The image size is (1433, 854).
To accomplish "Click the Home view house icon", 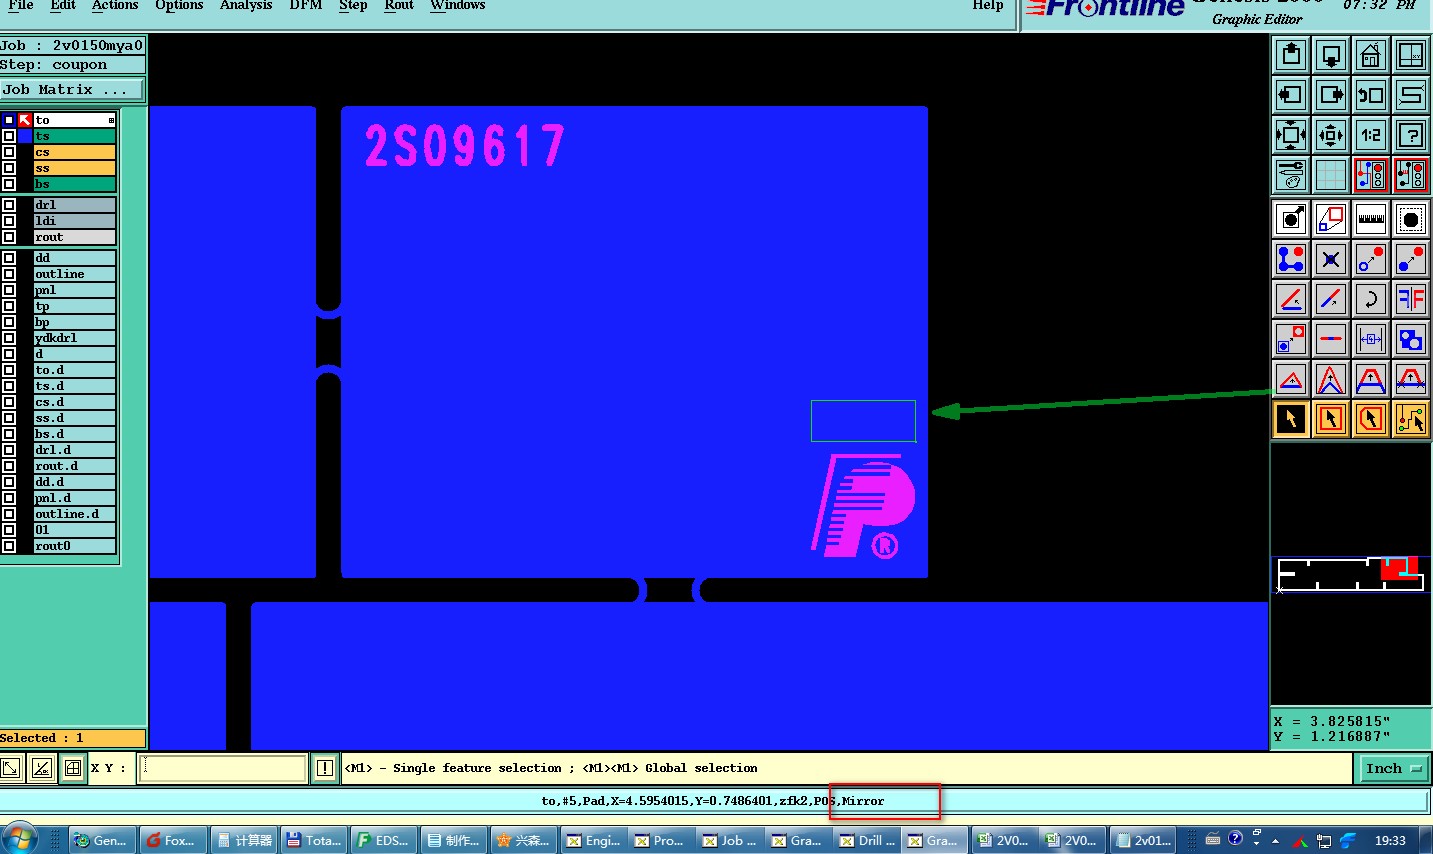I will [1371, 55].
